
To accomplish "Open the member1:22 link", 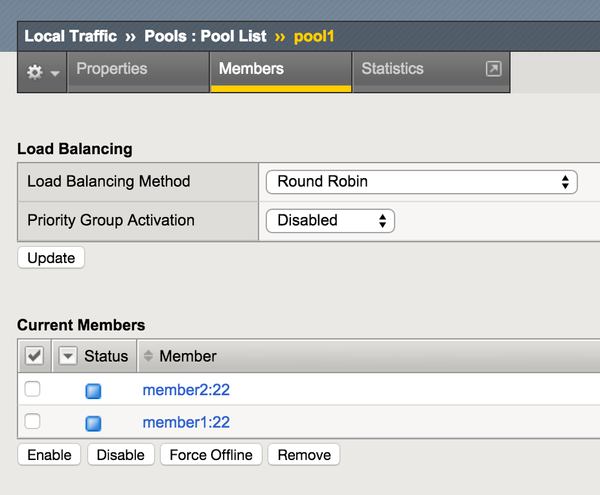I will pyautogui.click(x=186, y=423).
